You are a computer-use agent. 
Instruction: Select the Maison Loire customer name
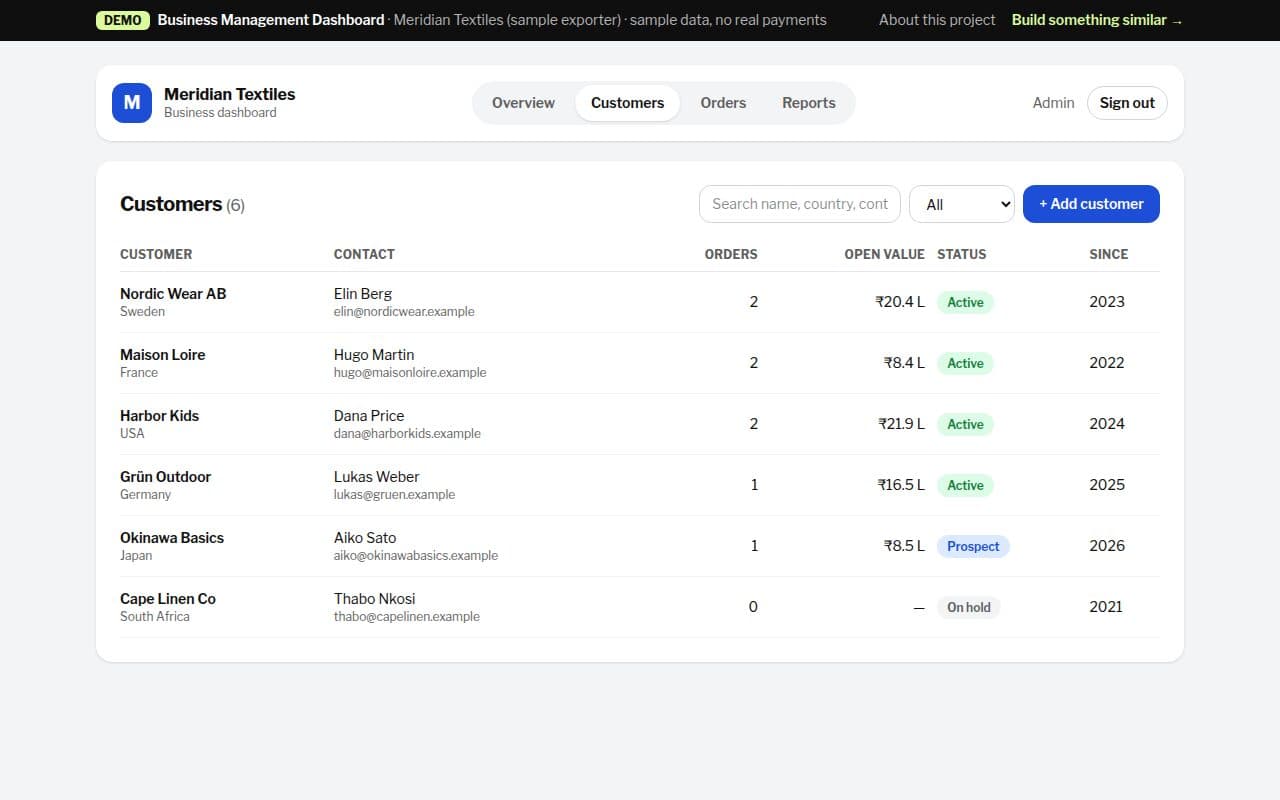click(x=162, y=355)
